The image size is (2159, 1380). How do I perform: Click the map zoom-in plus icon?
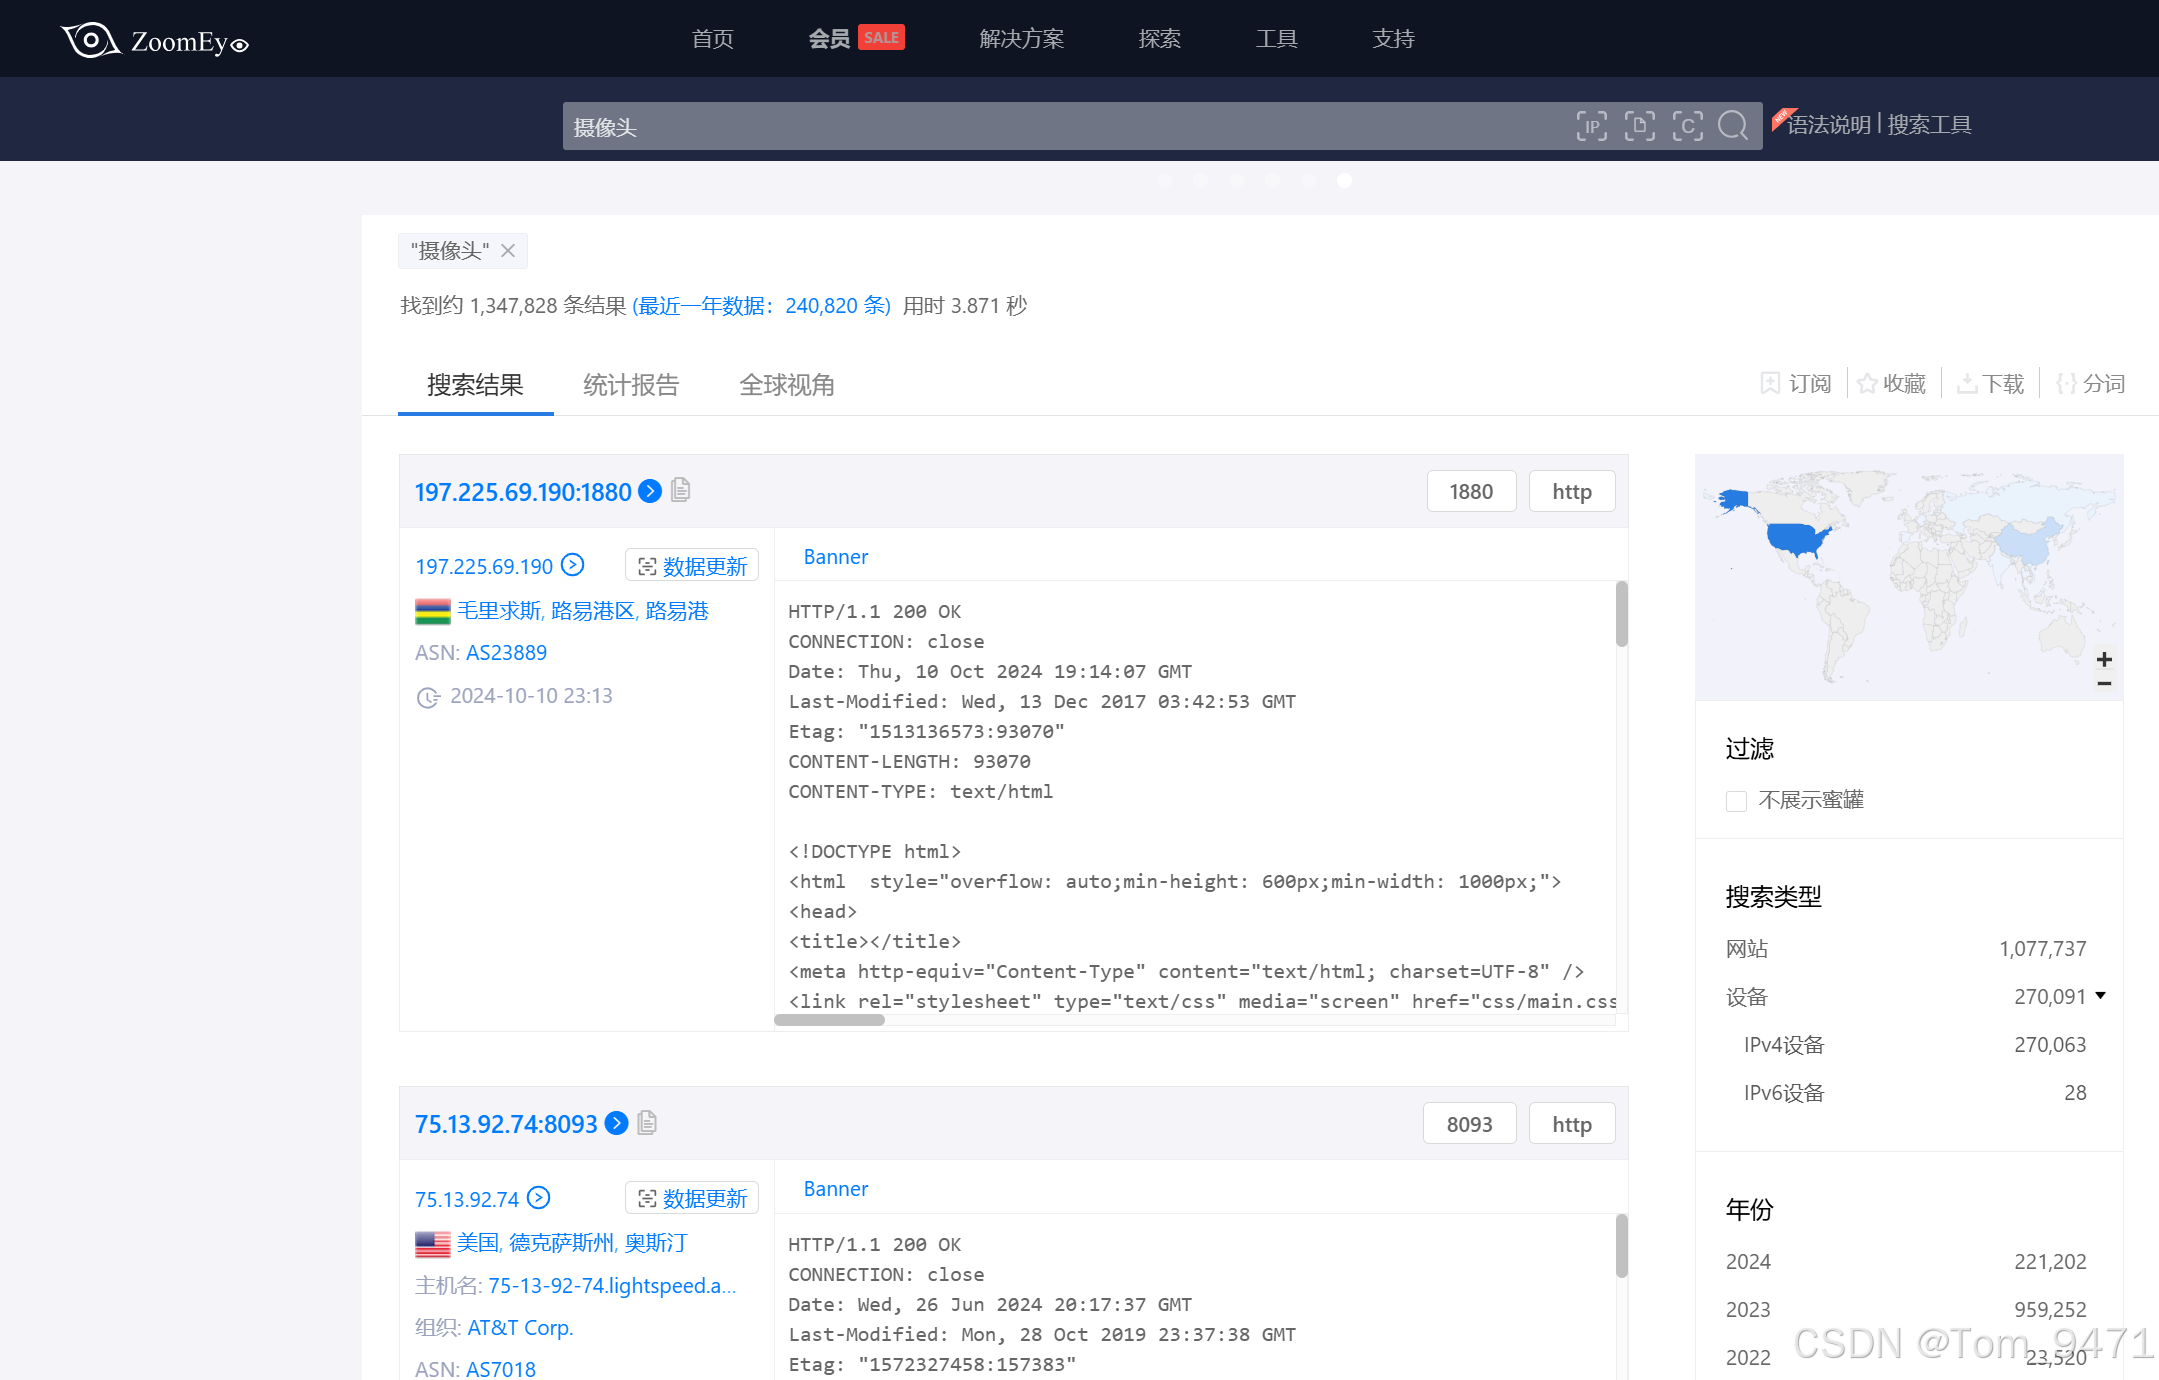(2104, 659)
